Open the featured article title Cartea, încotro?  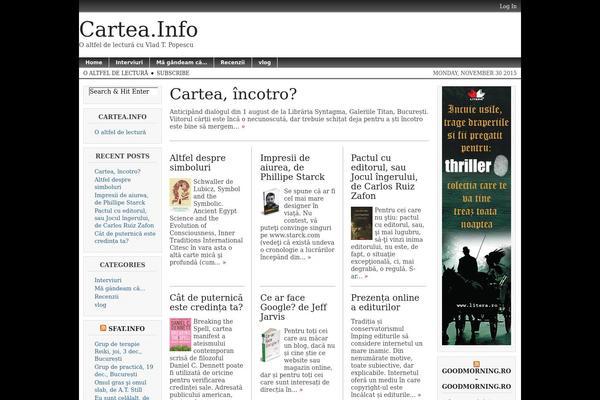click(x=233, y=94)
